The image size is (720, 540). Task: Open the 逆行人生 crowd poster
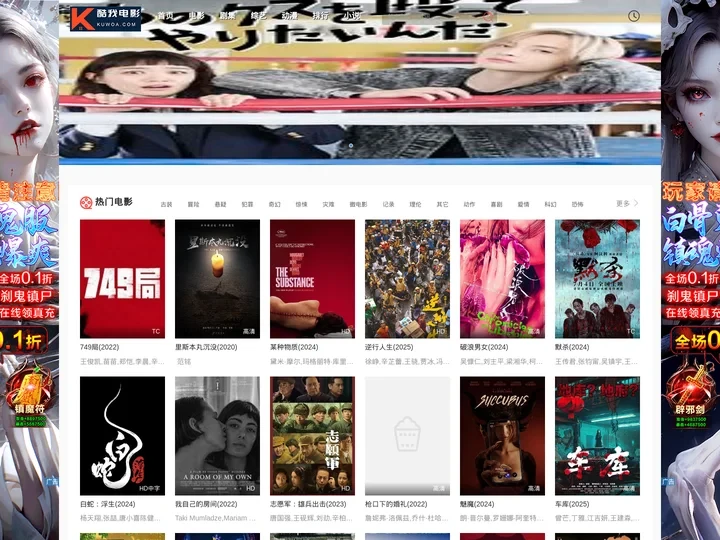pos(407,279)
